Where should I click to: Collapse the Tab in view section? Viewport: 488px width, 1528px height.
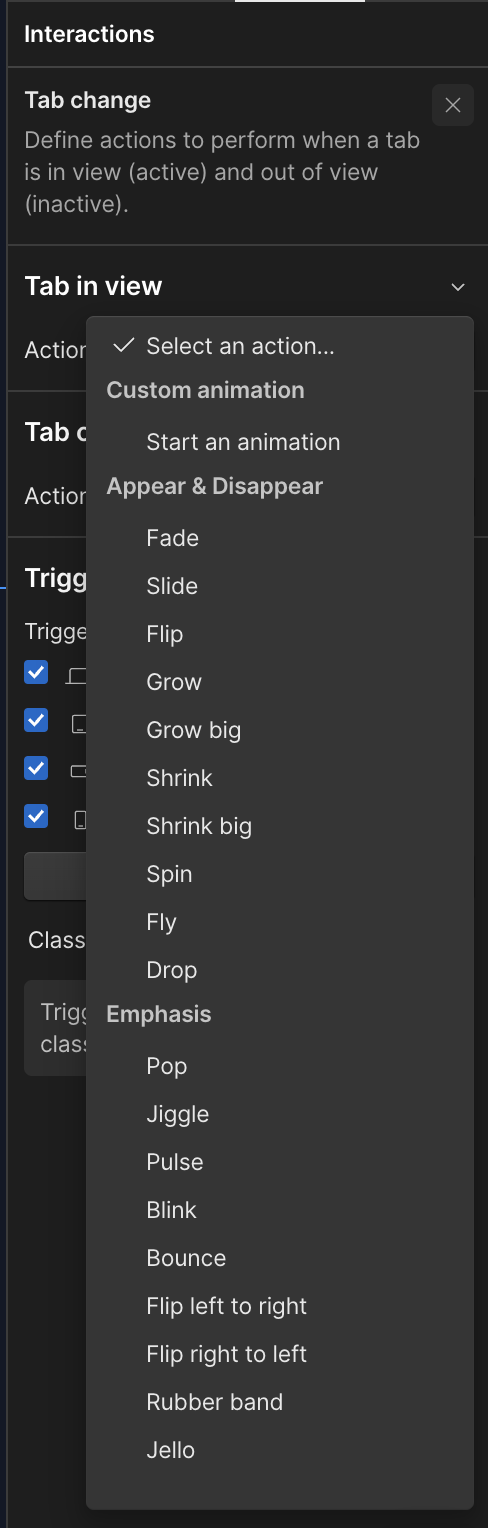coord(458,287)
